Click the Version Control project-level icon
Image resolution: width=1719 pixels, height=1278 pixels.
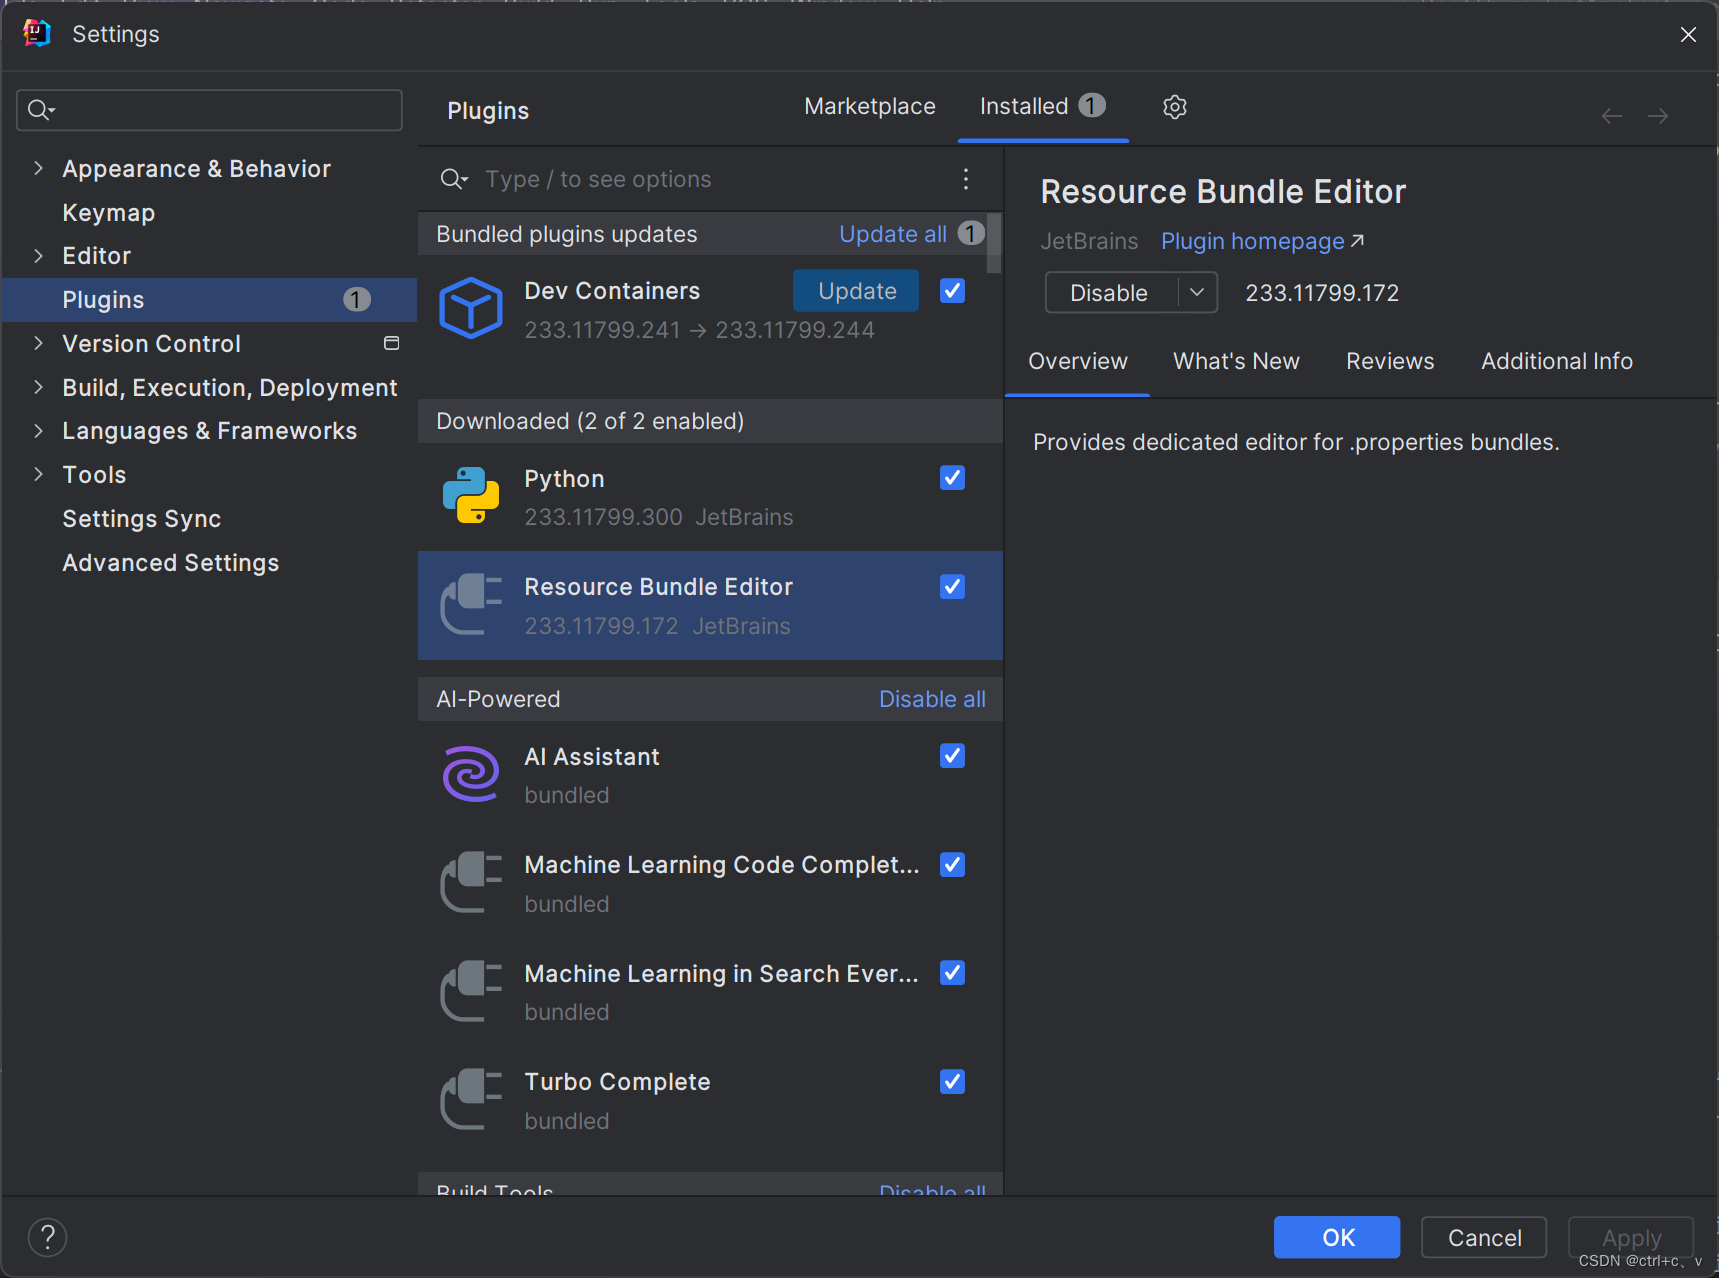(x=392, y=343)
